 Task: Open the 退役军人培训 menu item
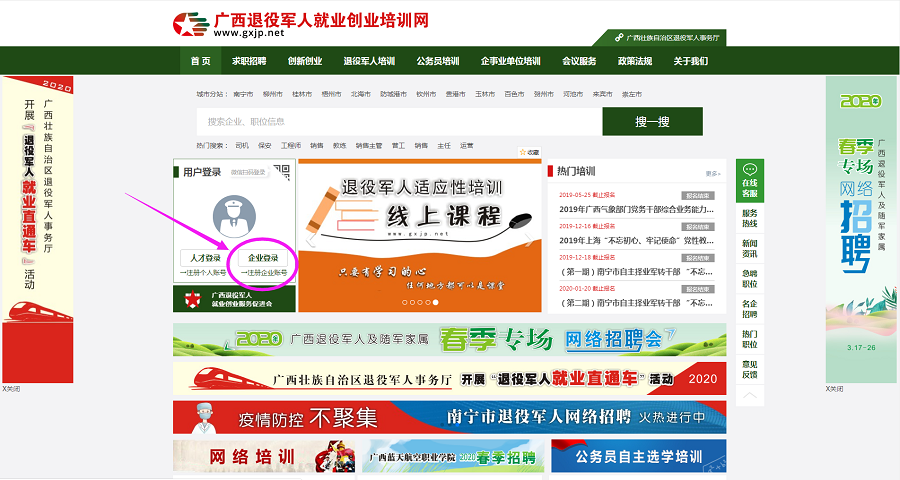pos(369,61)
